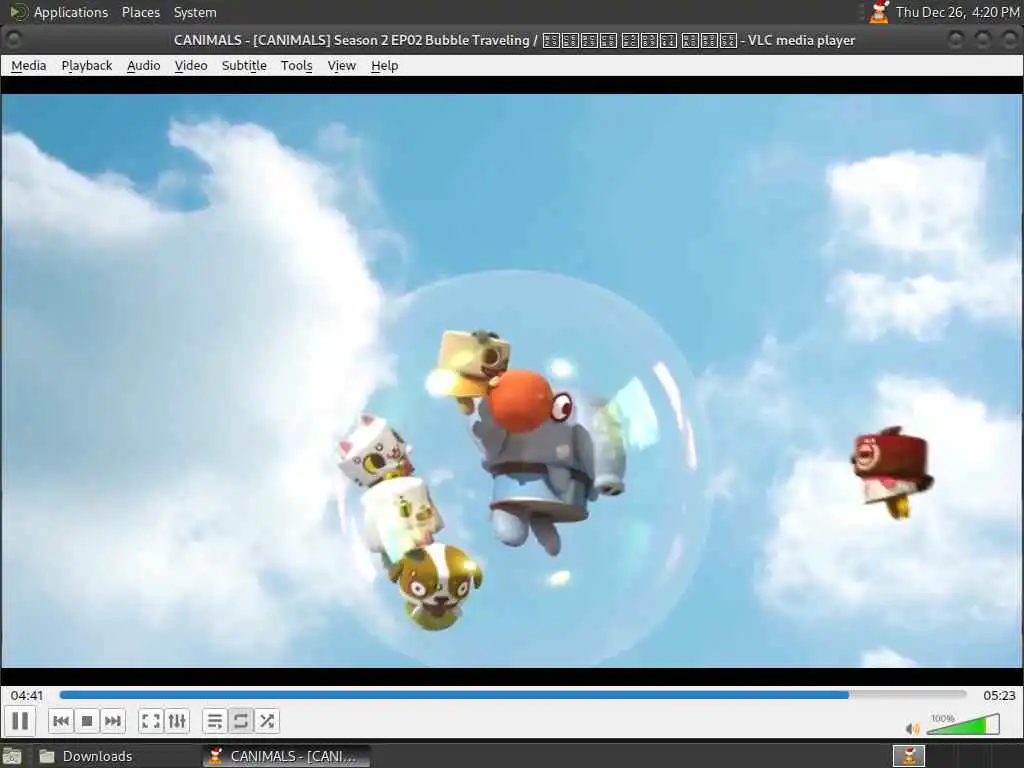Open the Media menu
Screen dimensions: 1024x768
[29, 65]
